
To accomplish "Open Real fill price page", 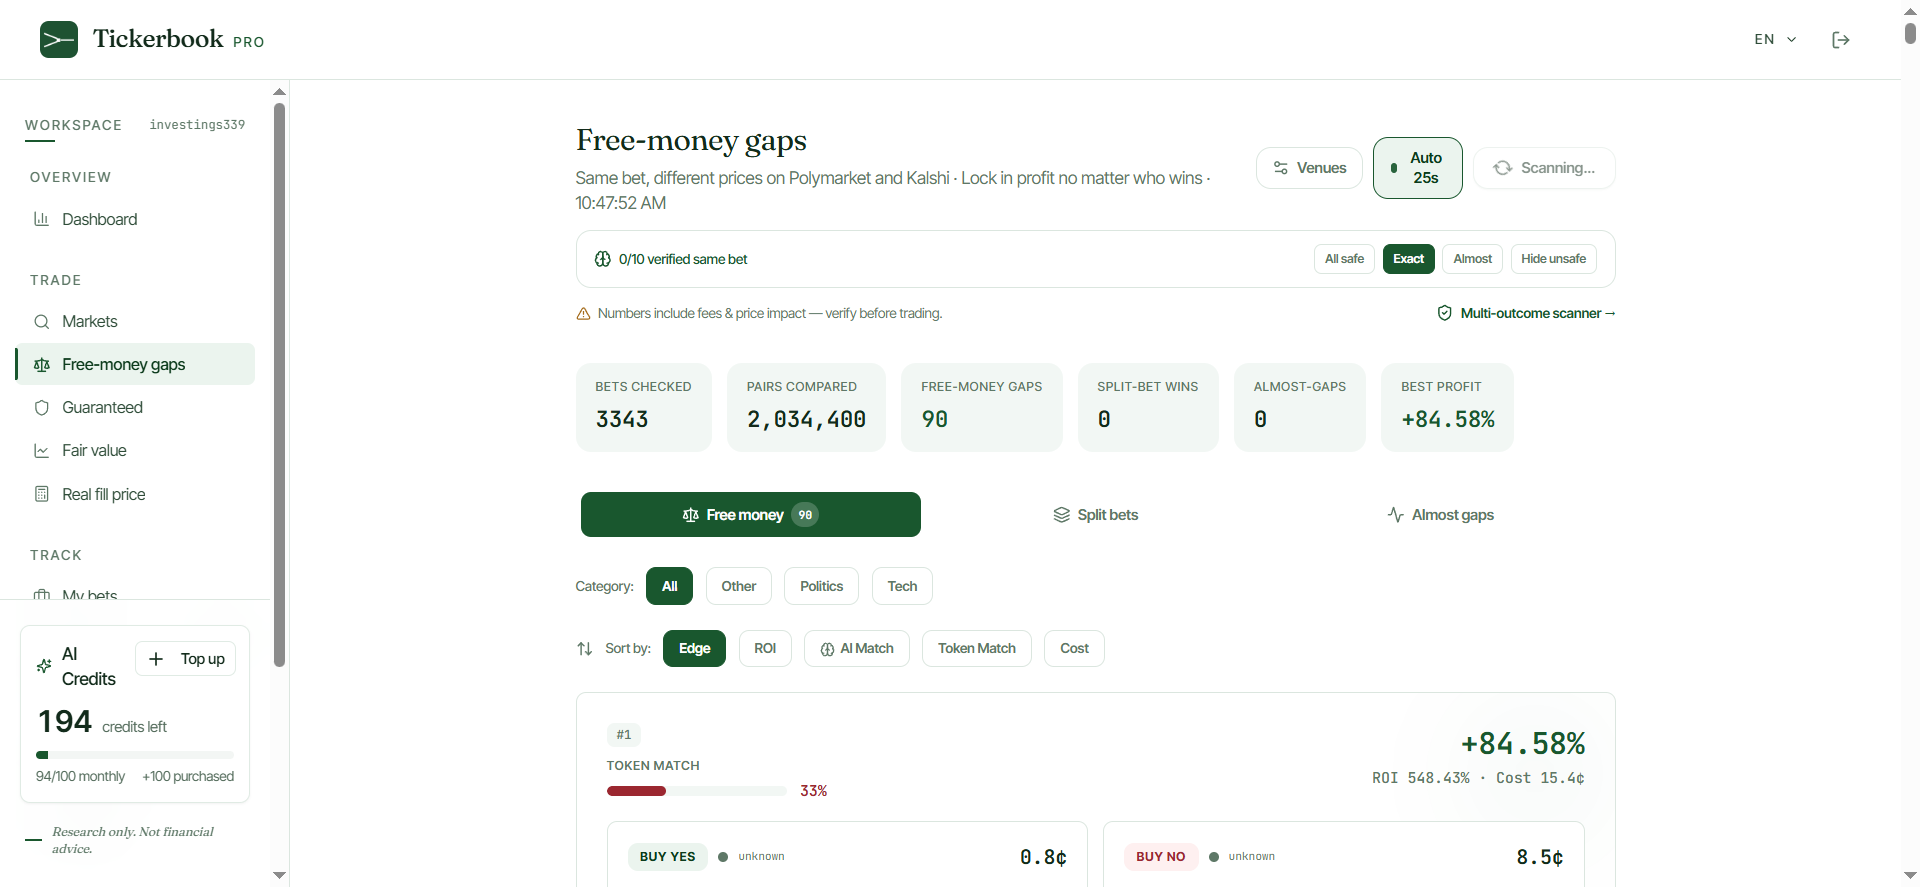I will [135, 494].
